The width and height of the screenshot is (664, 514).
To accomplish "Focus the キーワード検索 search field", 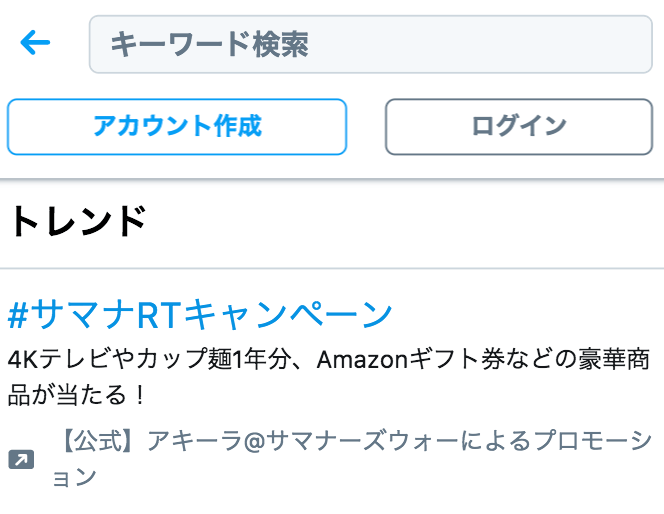I will coord(370,44).
